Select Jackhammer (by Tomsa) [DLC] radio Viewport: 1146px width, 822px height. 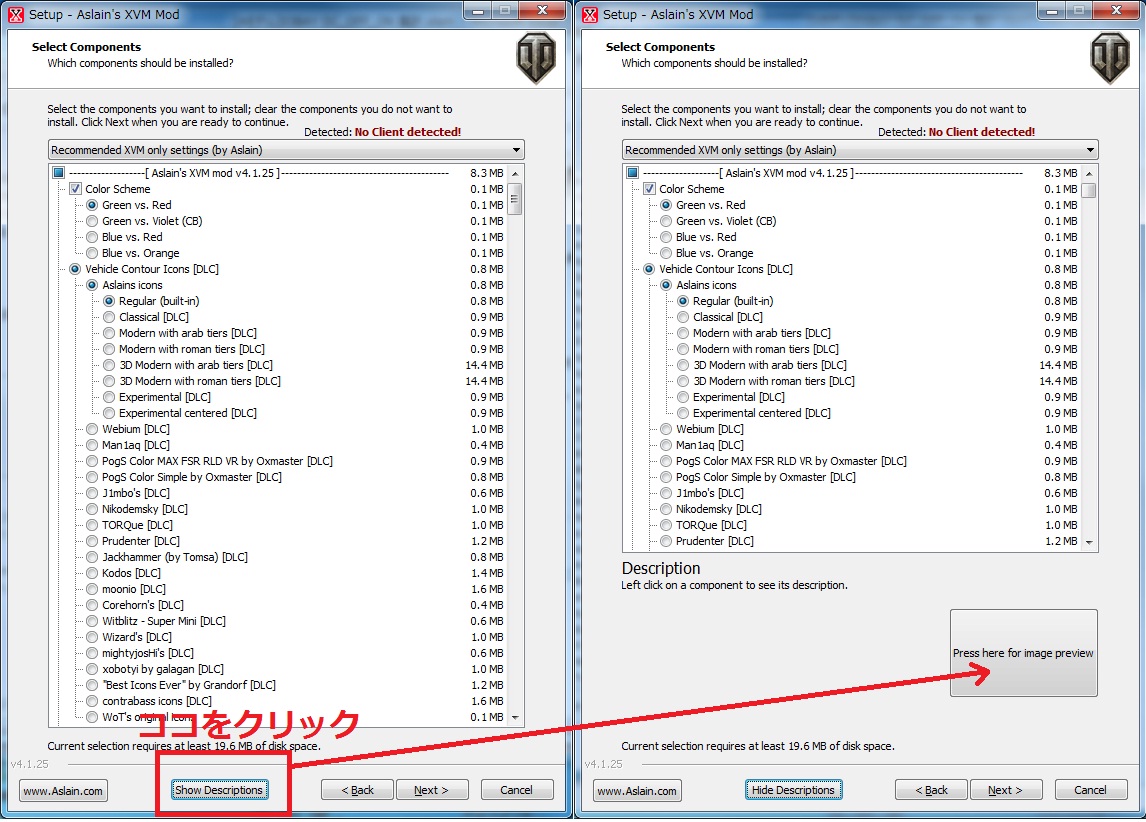pyautogui.click(x=92, y=557)
